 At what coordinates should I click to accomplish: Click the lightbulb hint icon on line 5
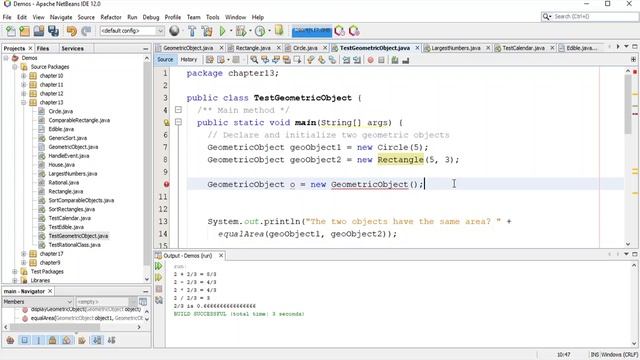click(x=167, y=122)
